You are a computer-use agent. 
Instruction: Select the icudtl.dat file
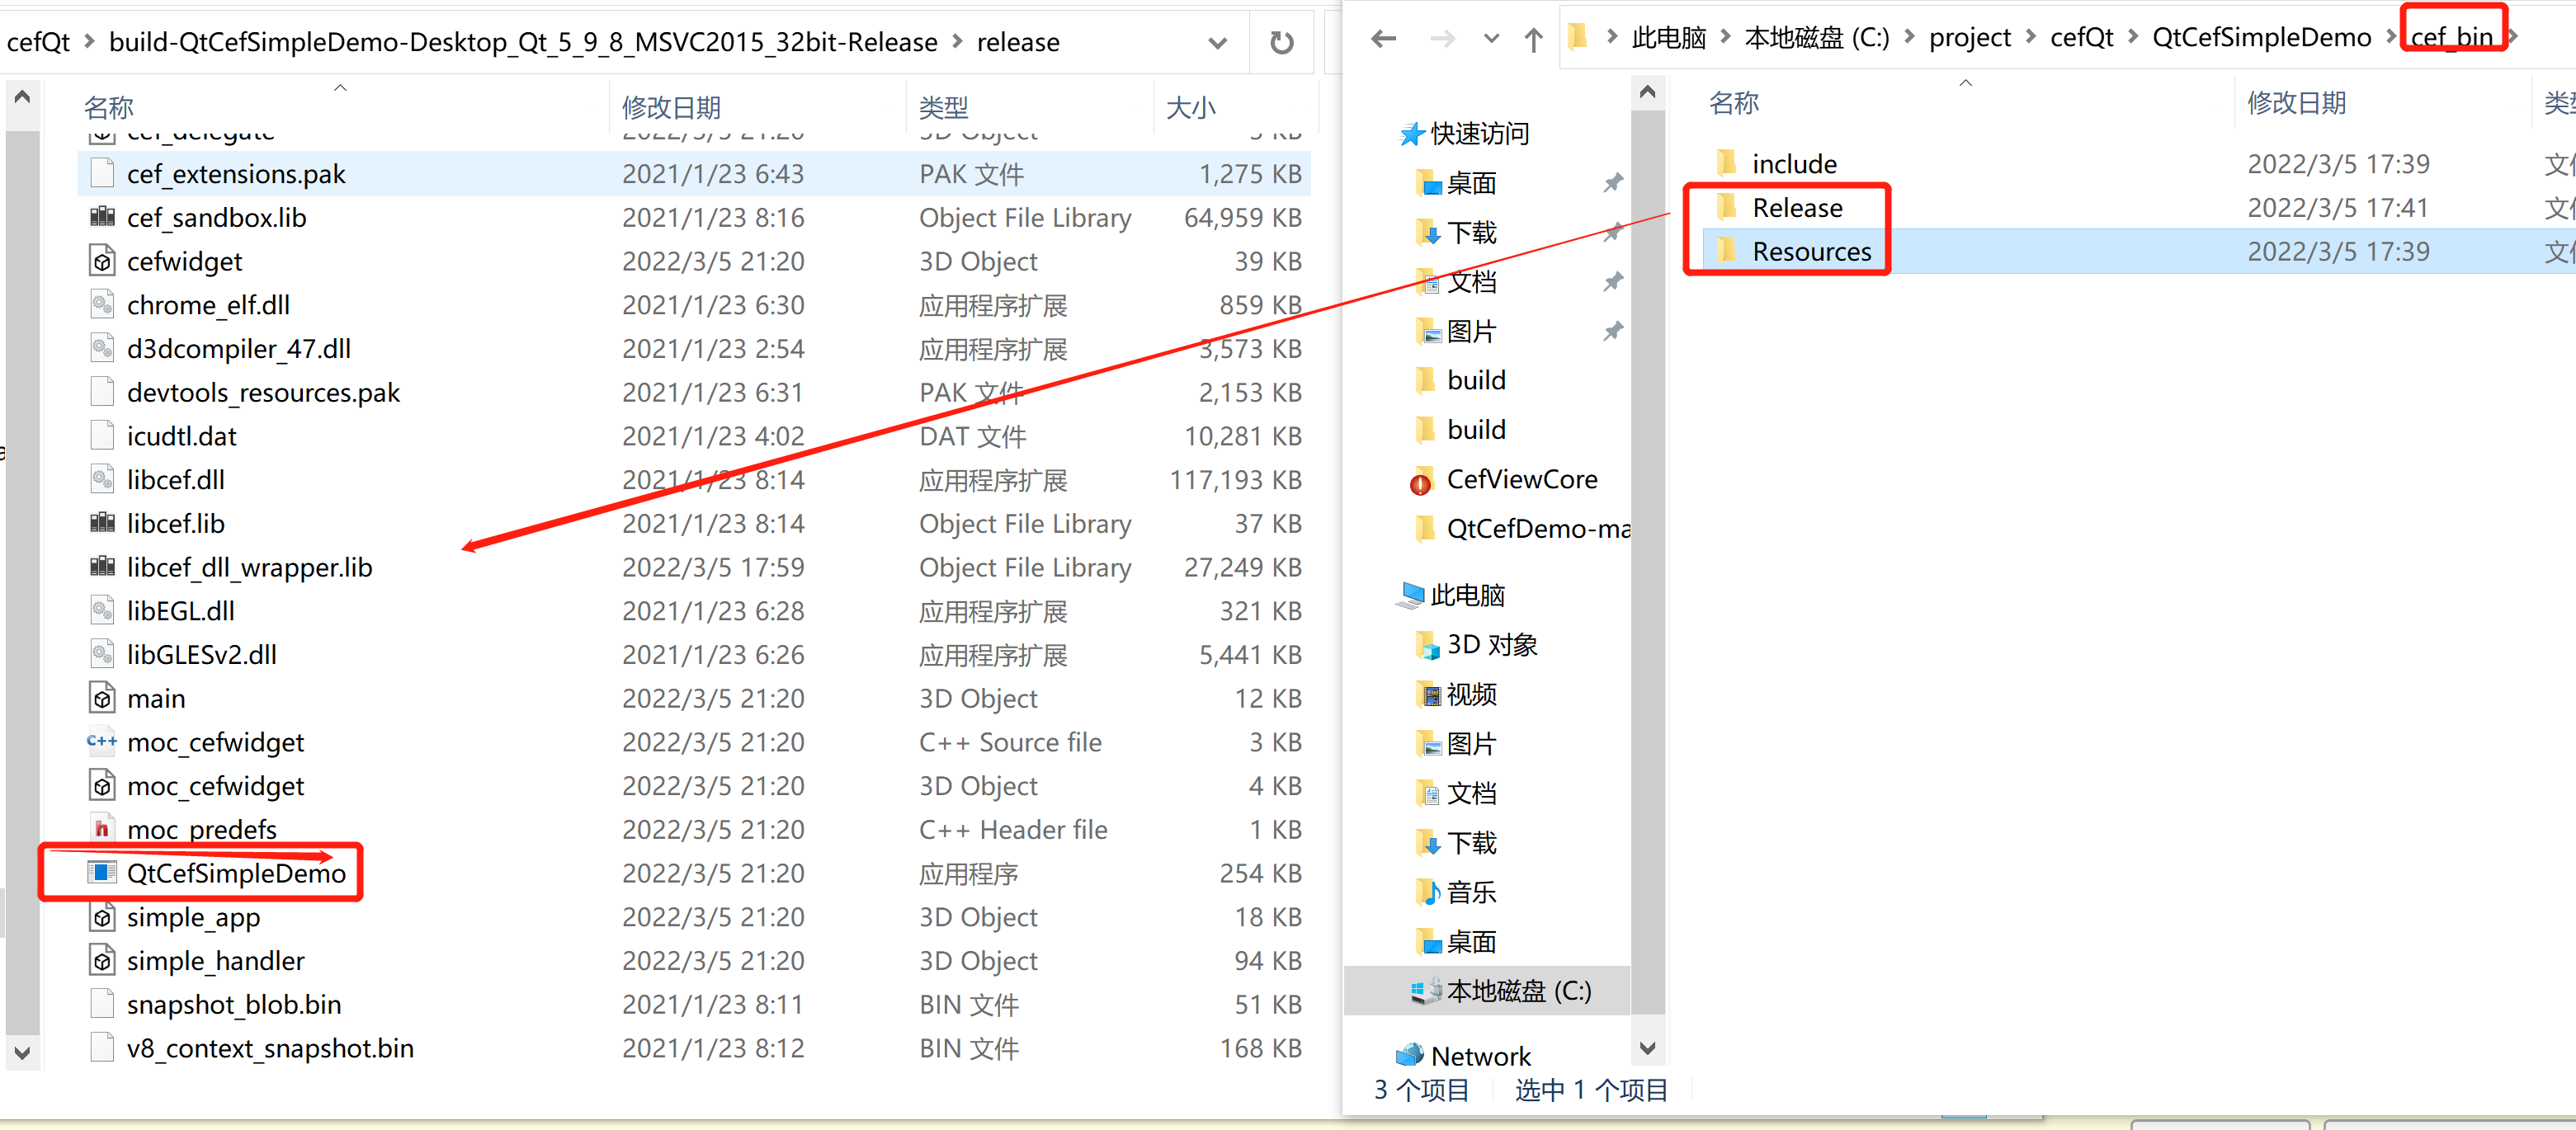(x=181, y=436)
